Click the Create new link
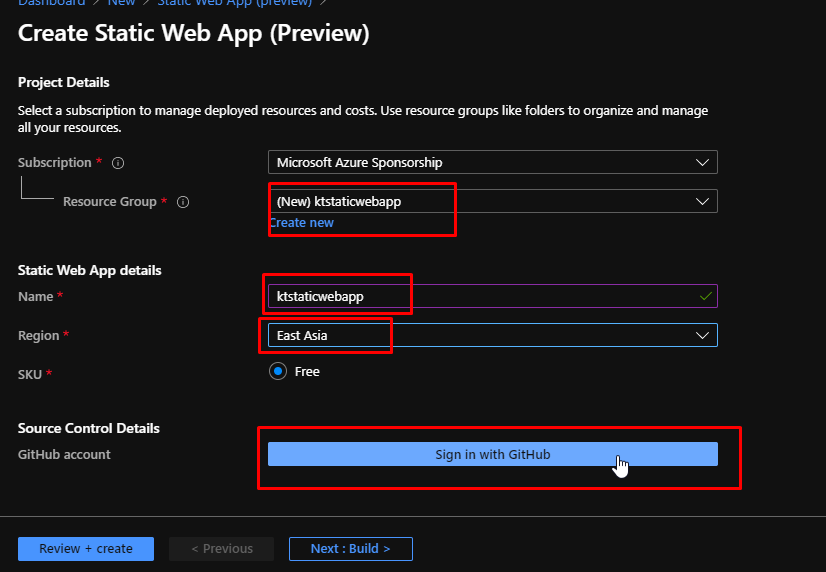Screen dimensions: 826x572 pos(301,223)
